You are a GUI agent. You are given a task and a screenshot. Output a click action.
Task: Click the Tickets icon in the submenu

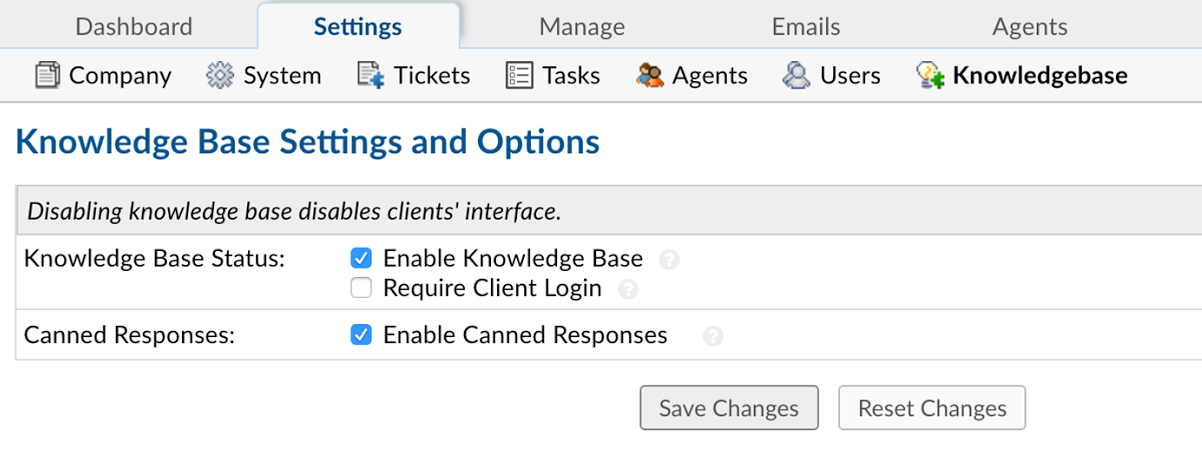tap(371, 75)
